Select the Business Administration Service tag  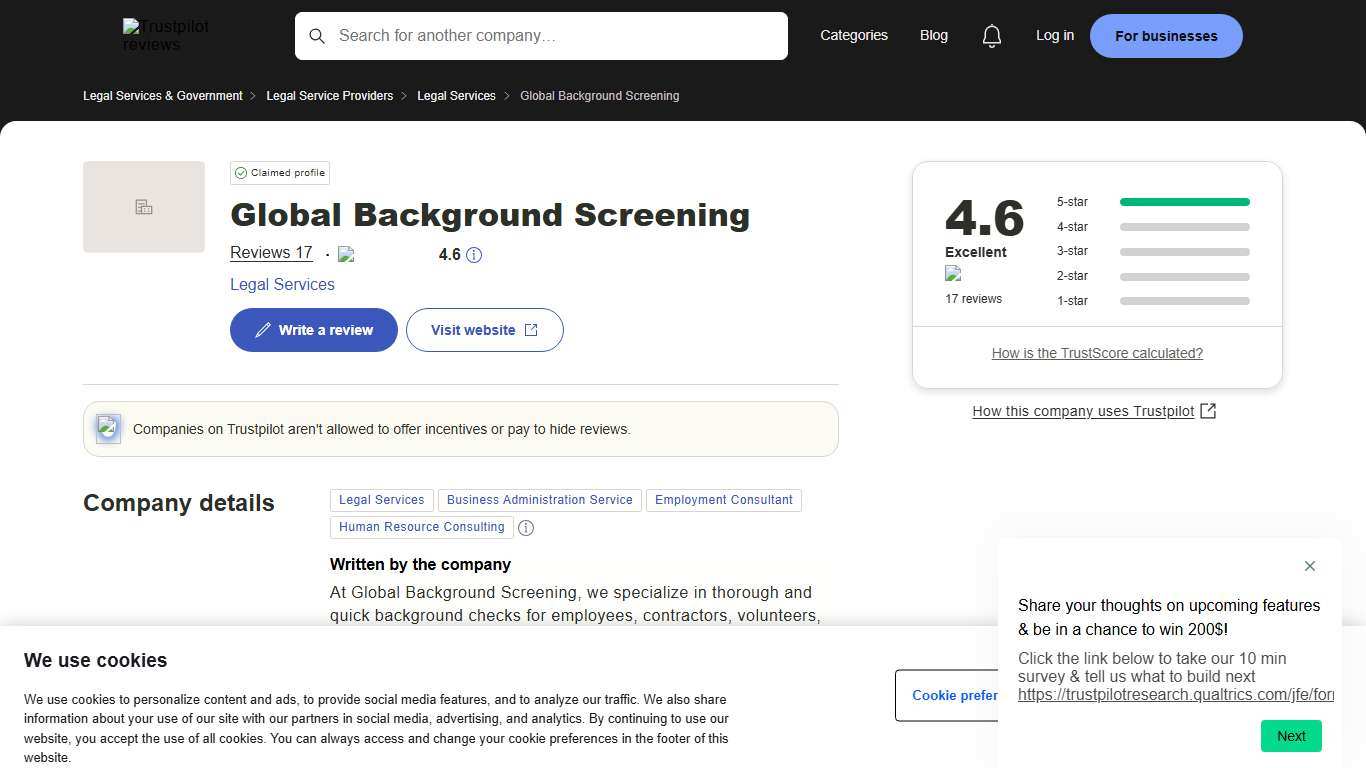click(540, 500)
